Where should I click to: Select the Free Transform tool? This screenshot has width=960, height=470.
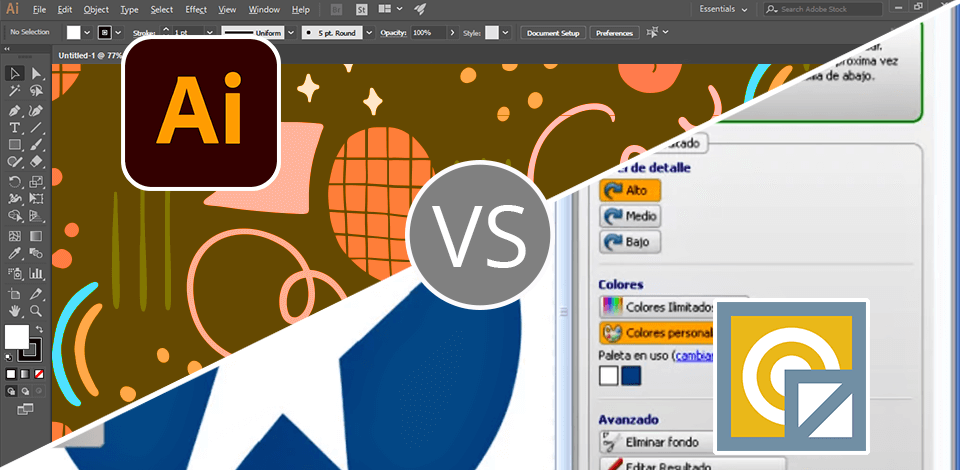36,199
